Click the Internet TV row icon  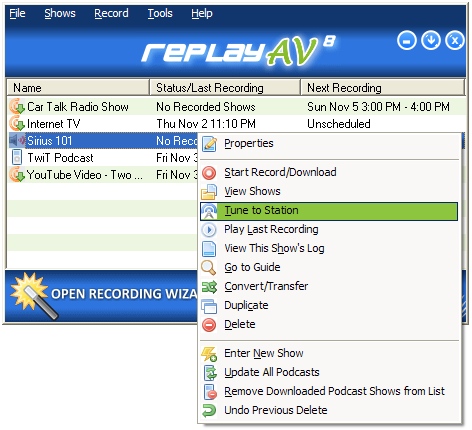pos(17,124)
